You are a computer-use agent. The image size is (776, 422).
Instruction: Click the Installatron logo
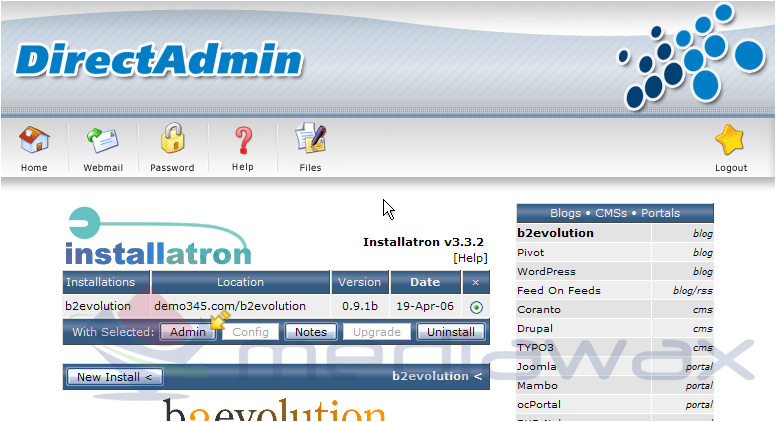(158, 236)
